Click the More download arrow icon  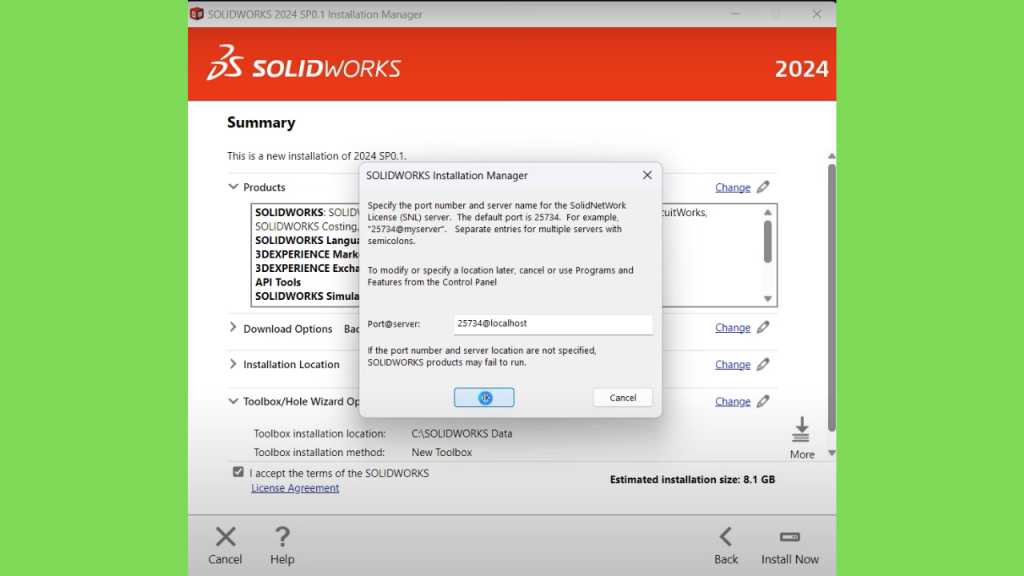point(801,430)
